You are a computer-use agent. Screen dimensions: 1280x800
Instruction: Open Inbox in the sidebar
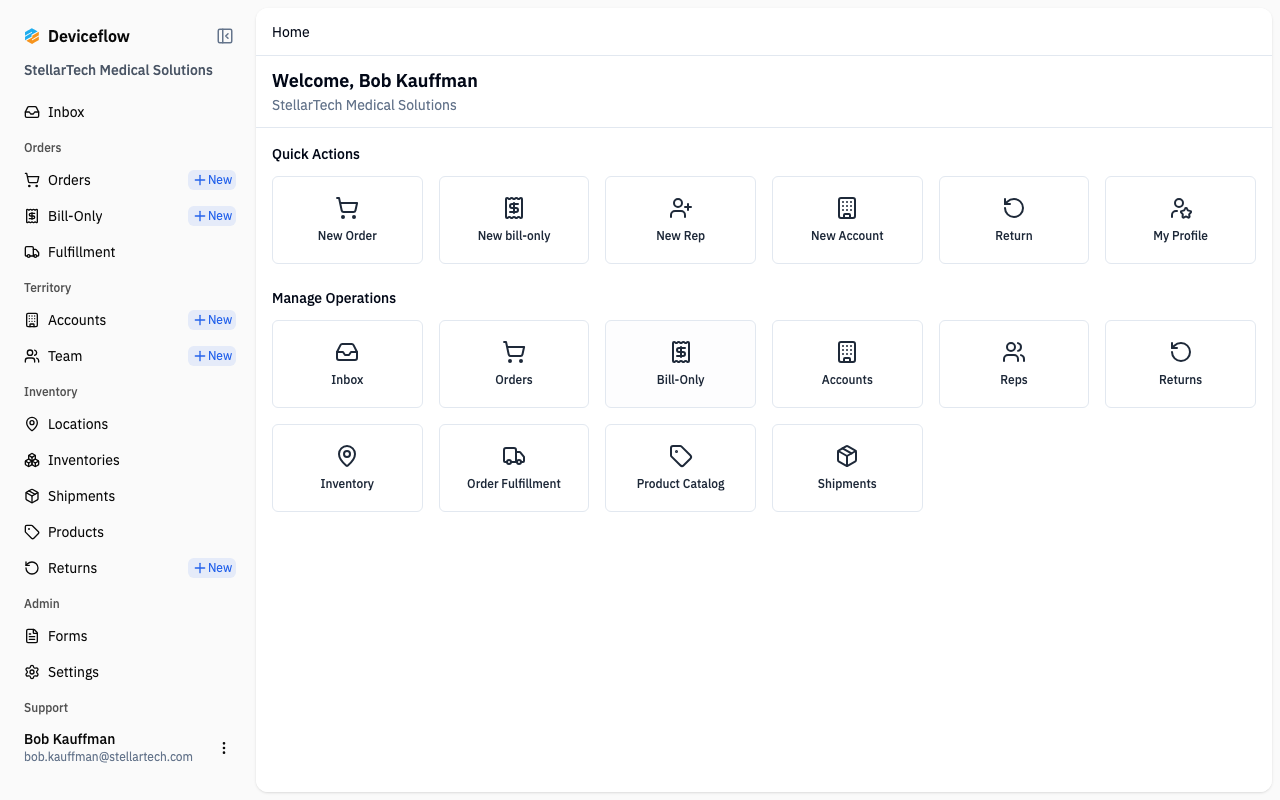click(130, 112)
